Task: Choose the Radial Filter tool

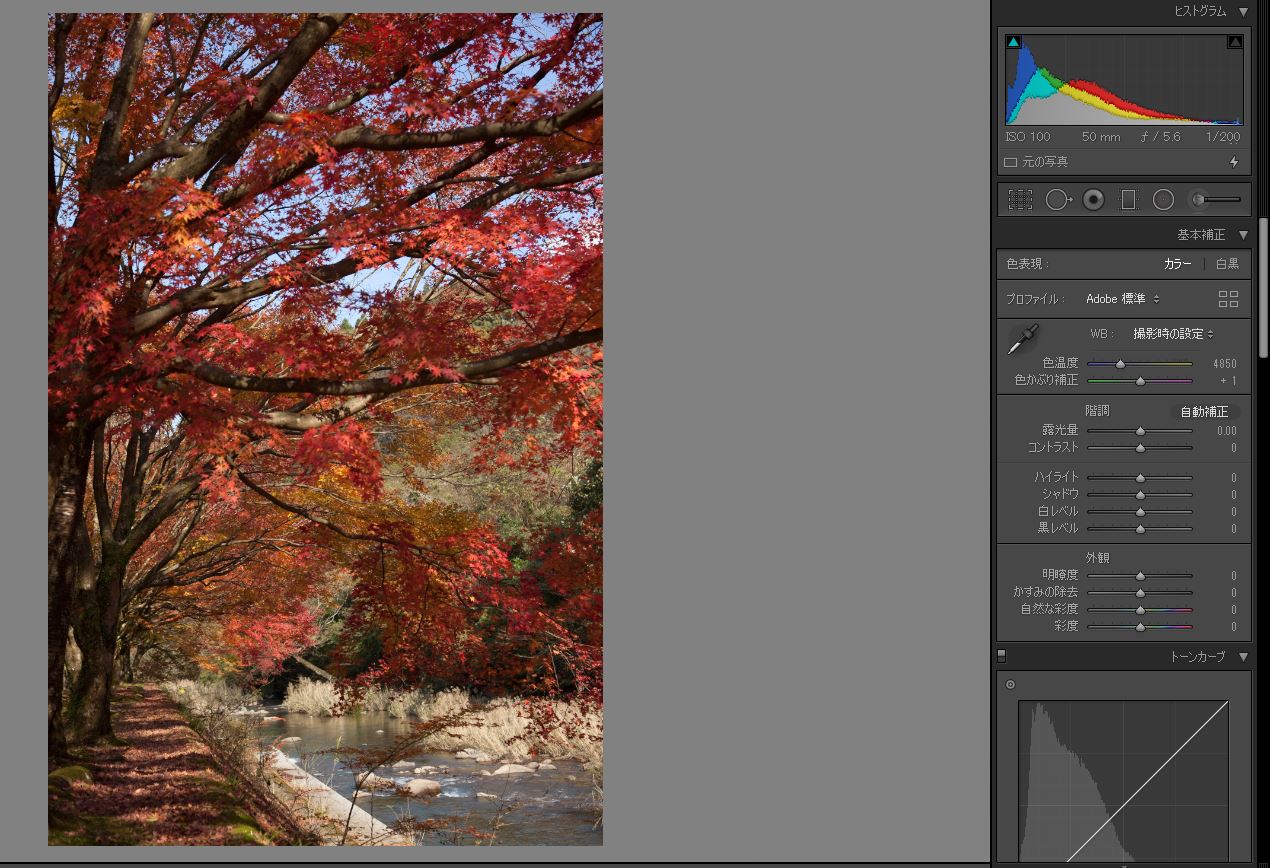Action: pyautogui.click(x=1163, y=200)
